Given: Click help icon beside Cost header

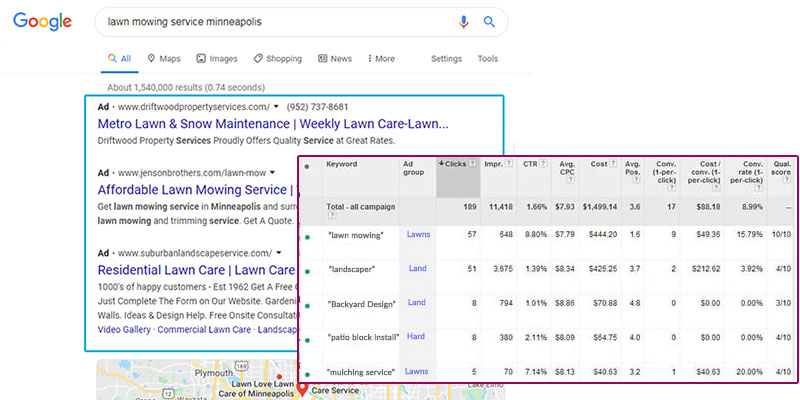Looking at the screenshot, I should [x=613, y=164].
